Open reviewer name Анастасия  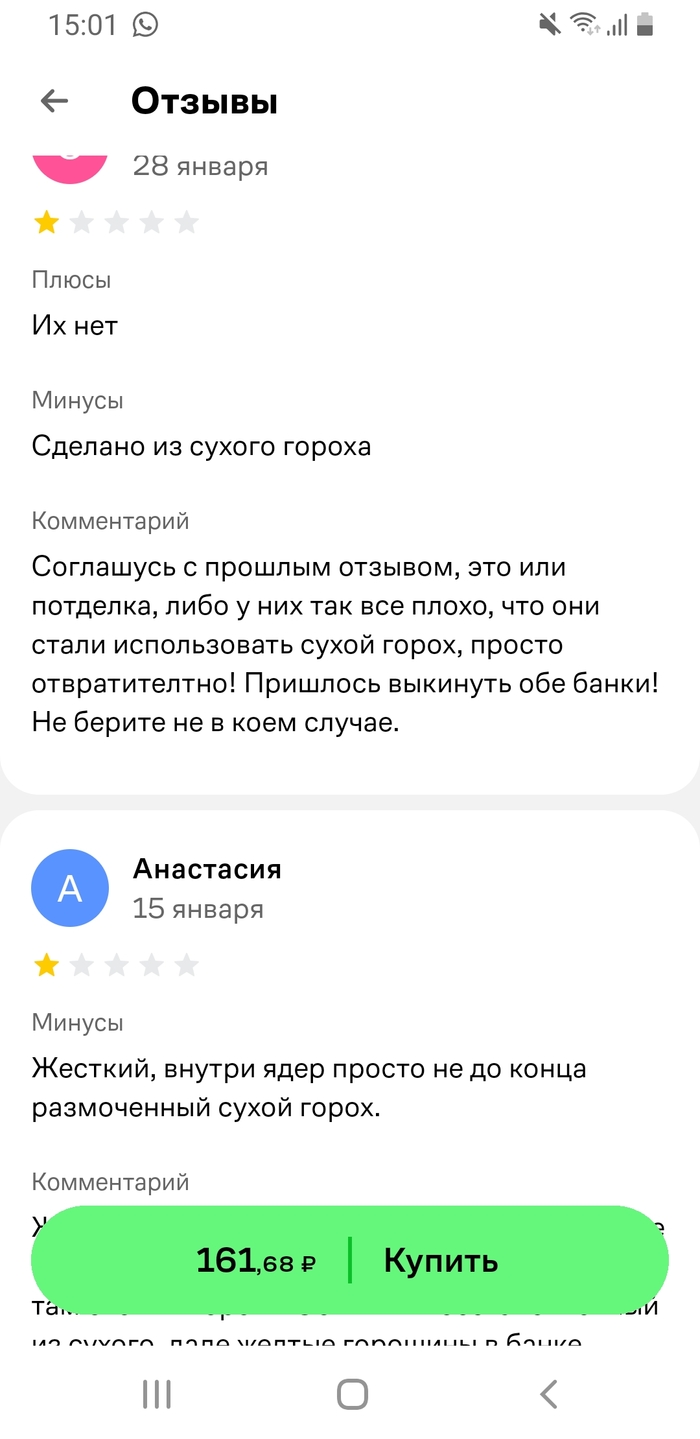(x=207, y=869)
